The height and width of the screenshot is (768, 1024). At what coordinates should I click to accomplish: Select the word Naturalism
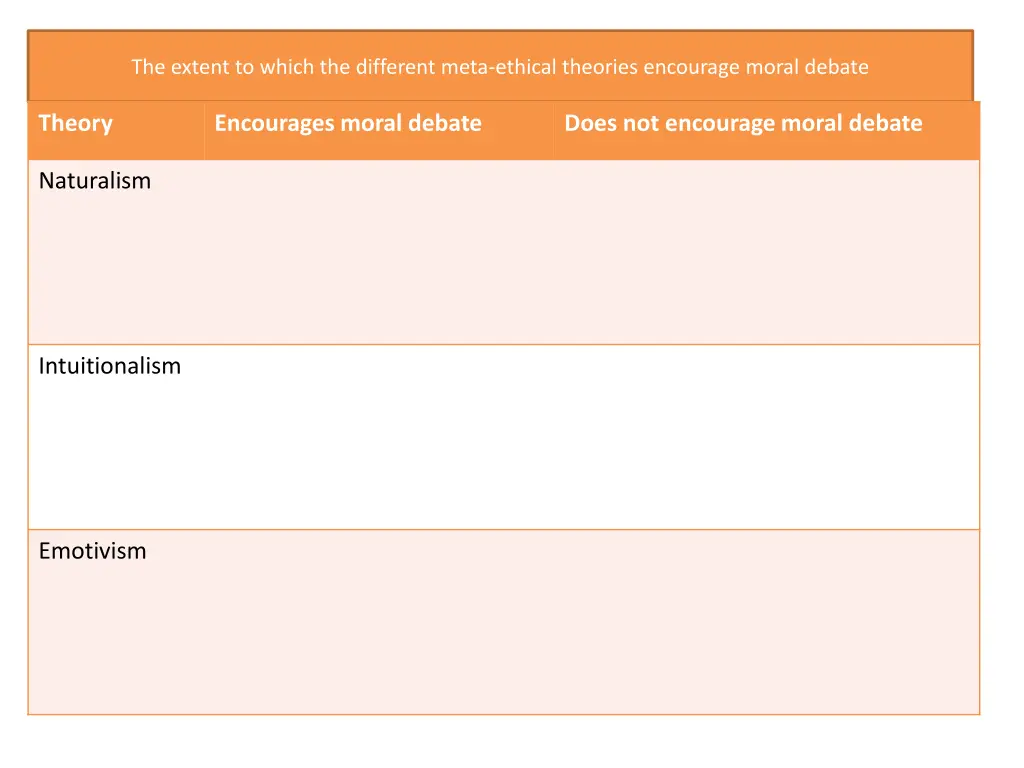[95, 180]
